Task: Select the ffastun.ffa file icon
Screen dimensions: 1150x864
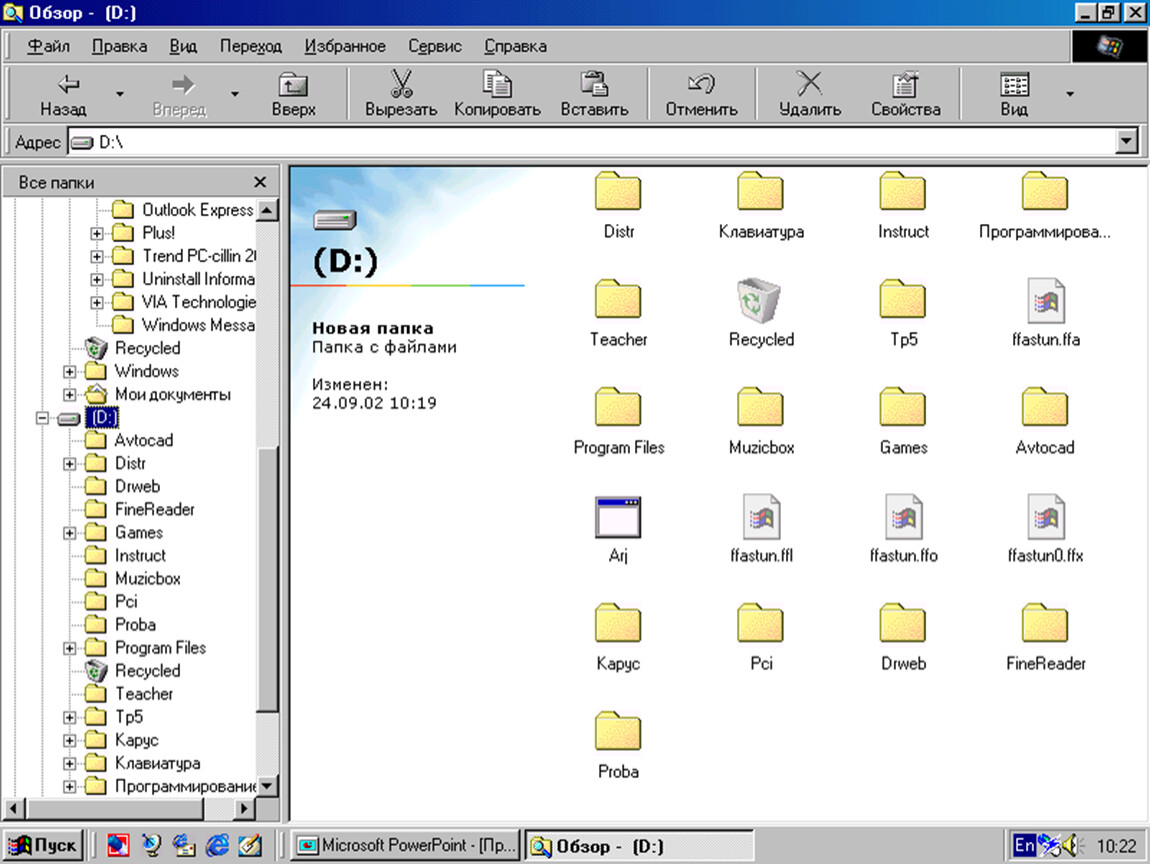Action: pos(1046,300)
